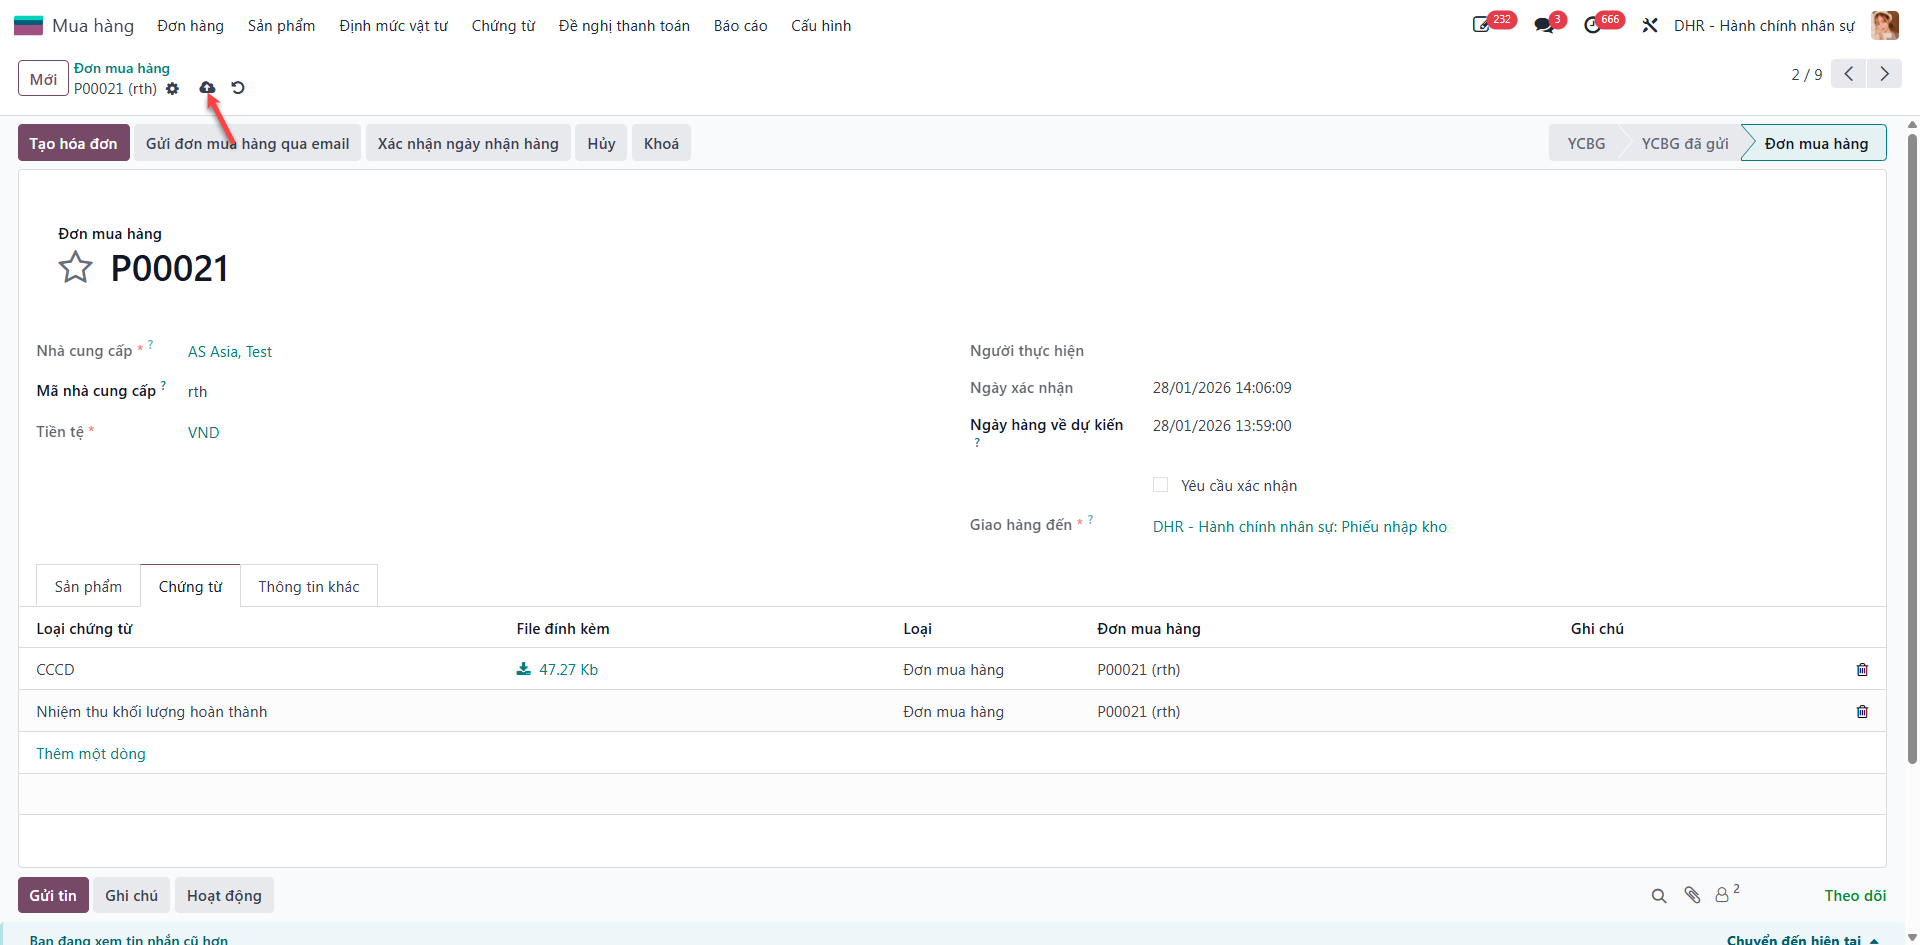Switch to the Sản phẩm tab
1920x945 pixels.
coord(88,587)
